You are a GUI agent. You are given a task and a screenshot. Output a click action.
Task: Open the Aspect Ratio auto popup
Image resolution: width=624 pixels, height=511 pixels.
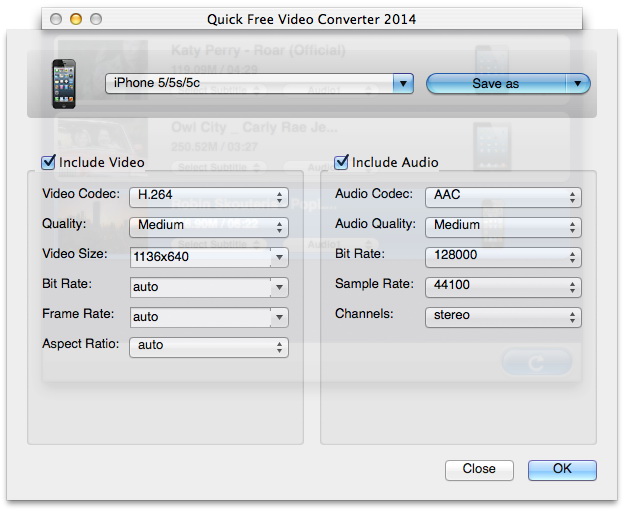[x=209, y=347]
